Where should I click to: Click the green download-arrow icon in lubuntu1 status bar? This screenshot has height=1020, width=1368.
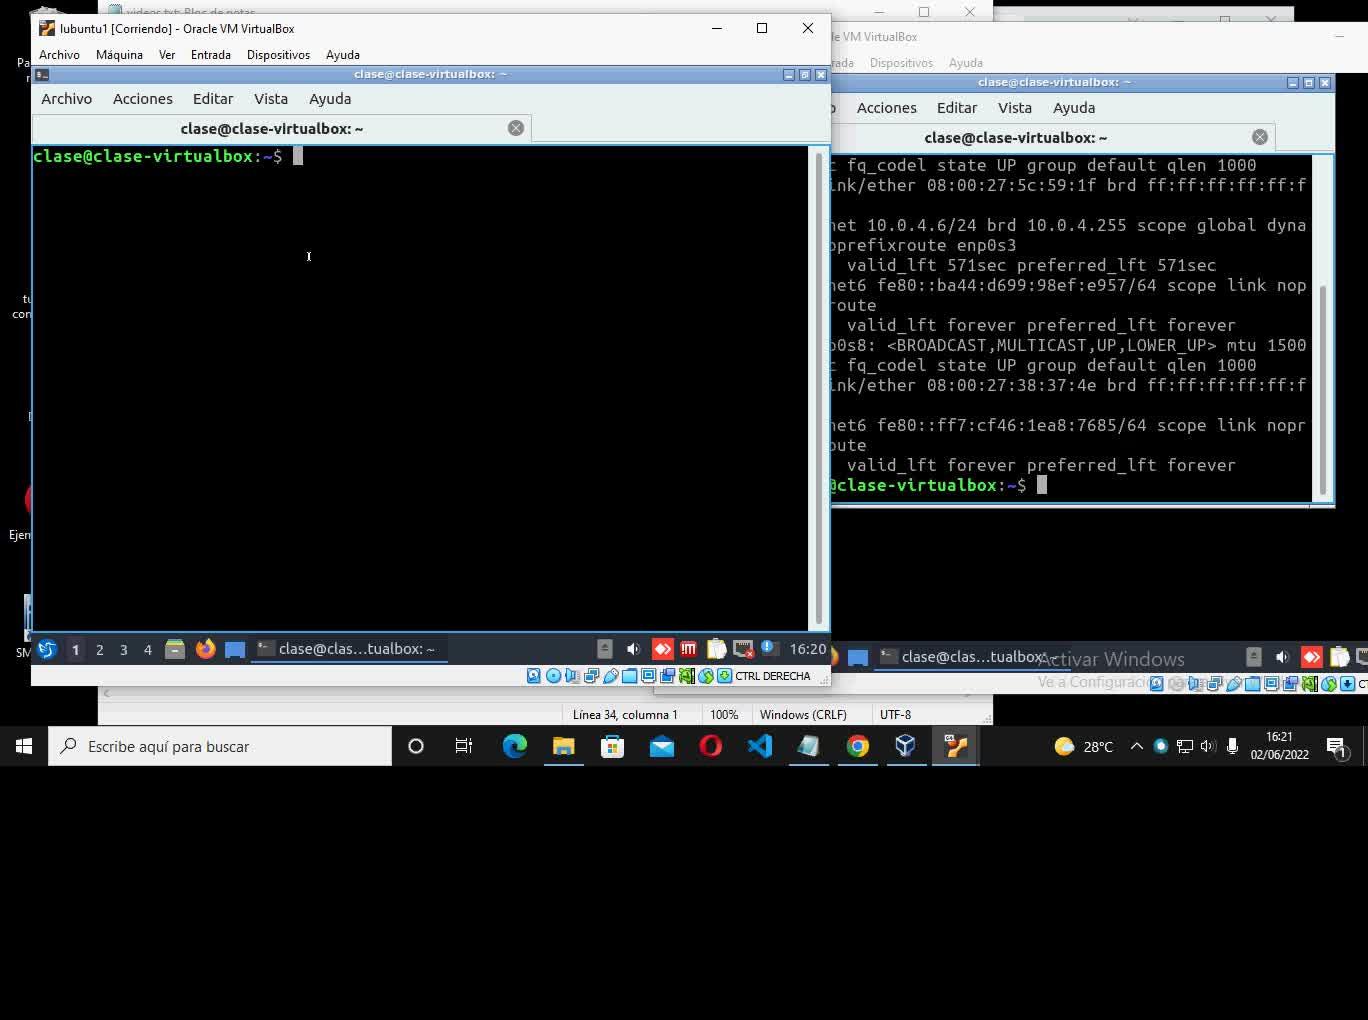pos(724,676)
